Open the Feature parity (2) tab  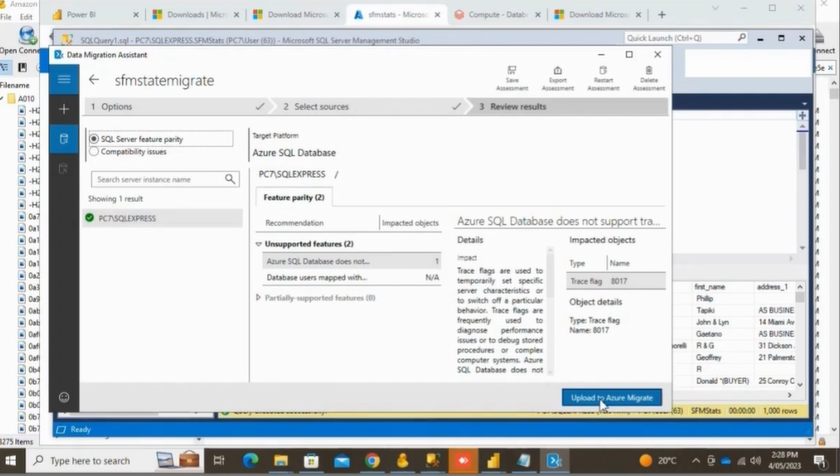coord(294,197)
